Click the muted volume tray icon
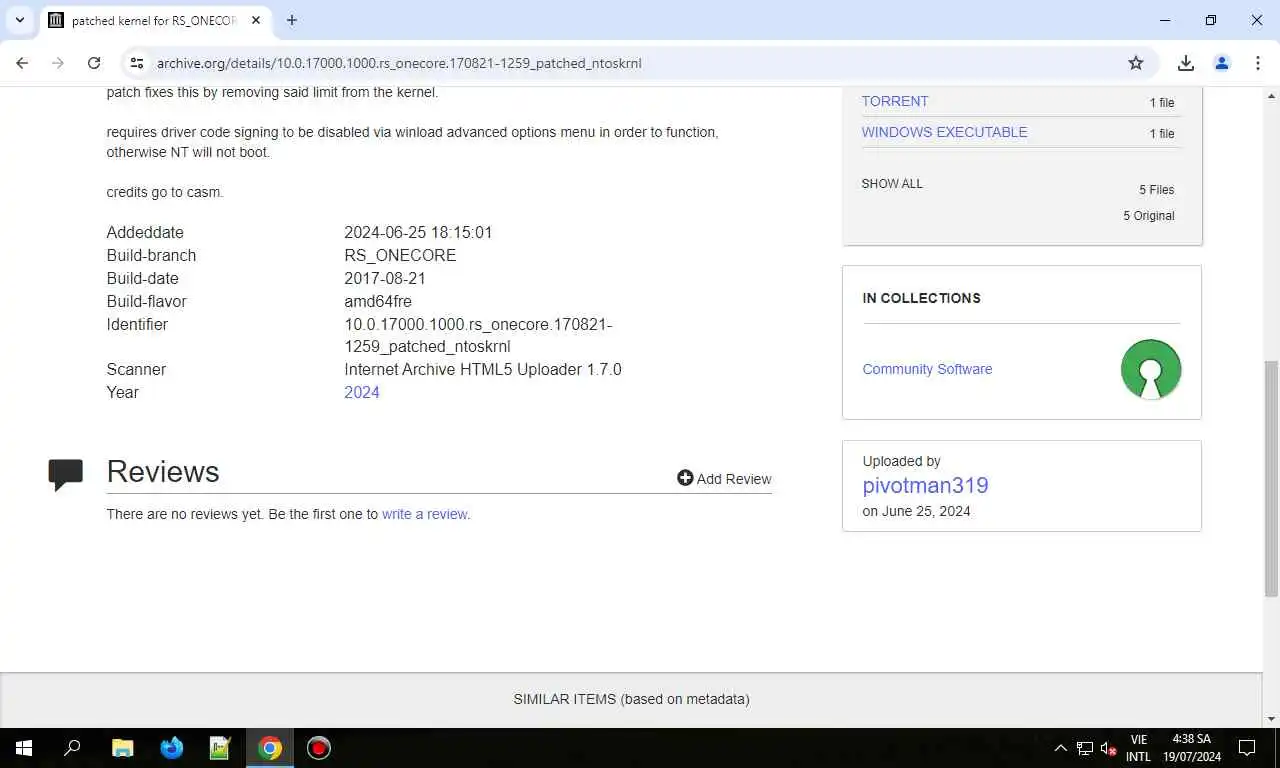 click(1108, 748)
